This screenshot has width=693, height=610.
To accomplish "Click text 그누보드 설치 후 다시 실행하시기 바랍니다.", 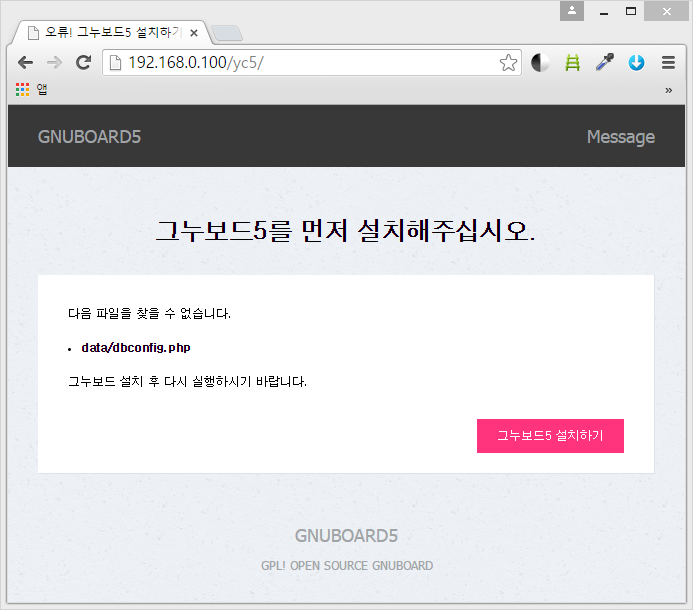I will point(187,381).
